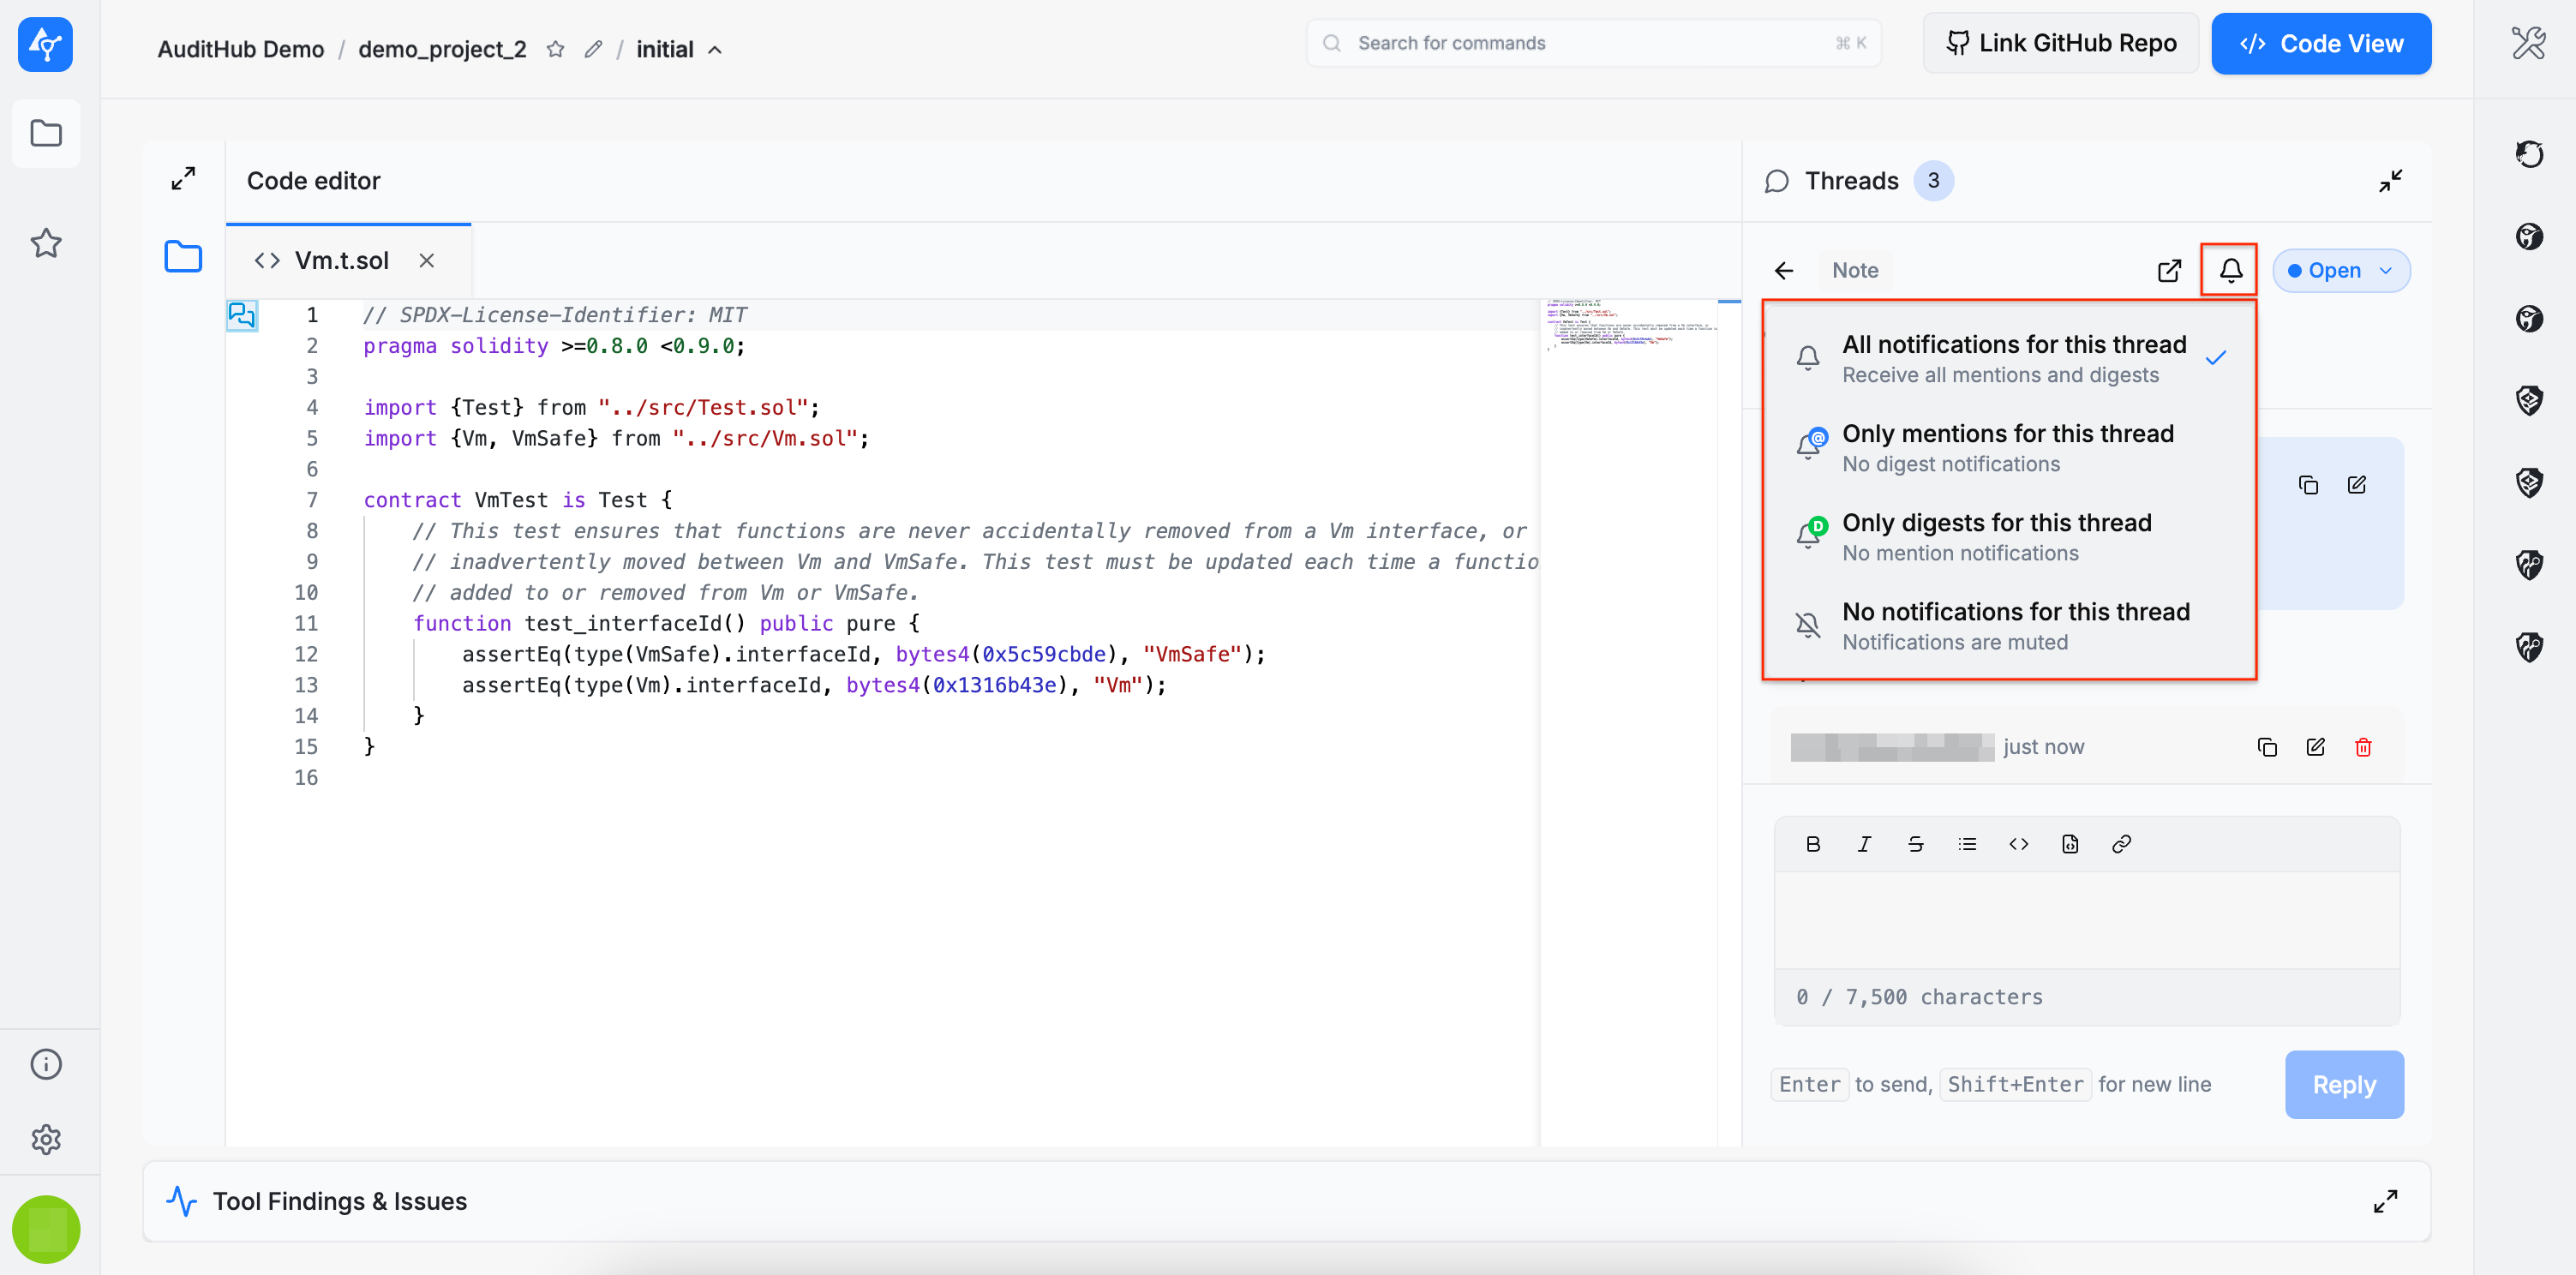Select Only digests for this thread
The image size is (2576, 1275).
pyautogui.click(x=1996, y=536)
